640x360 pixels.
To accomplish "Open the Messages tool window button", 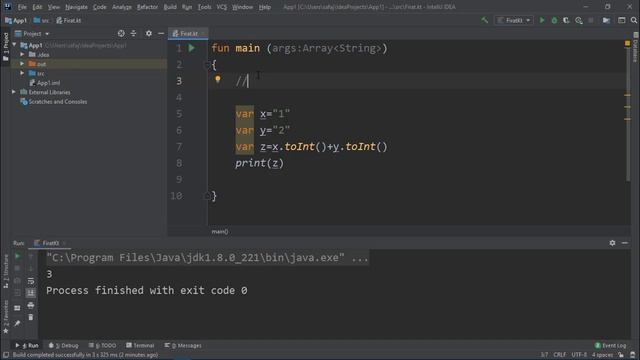I will 183,345.
